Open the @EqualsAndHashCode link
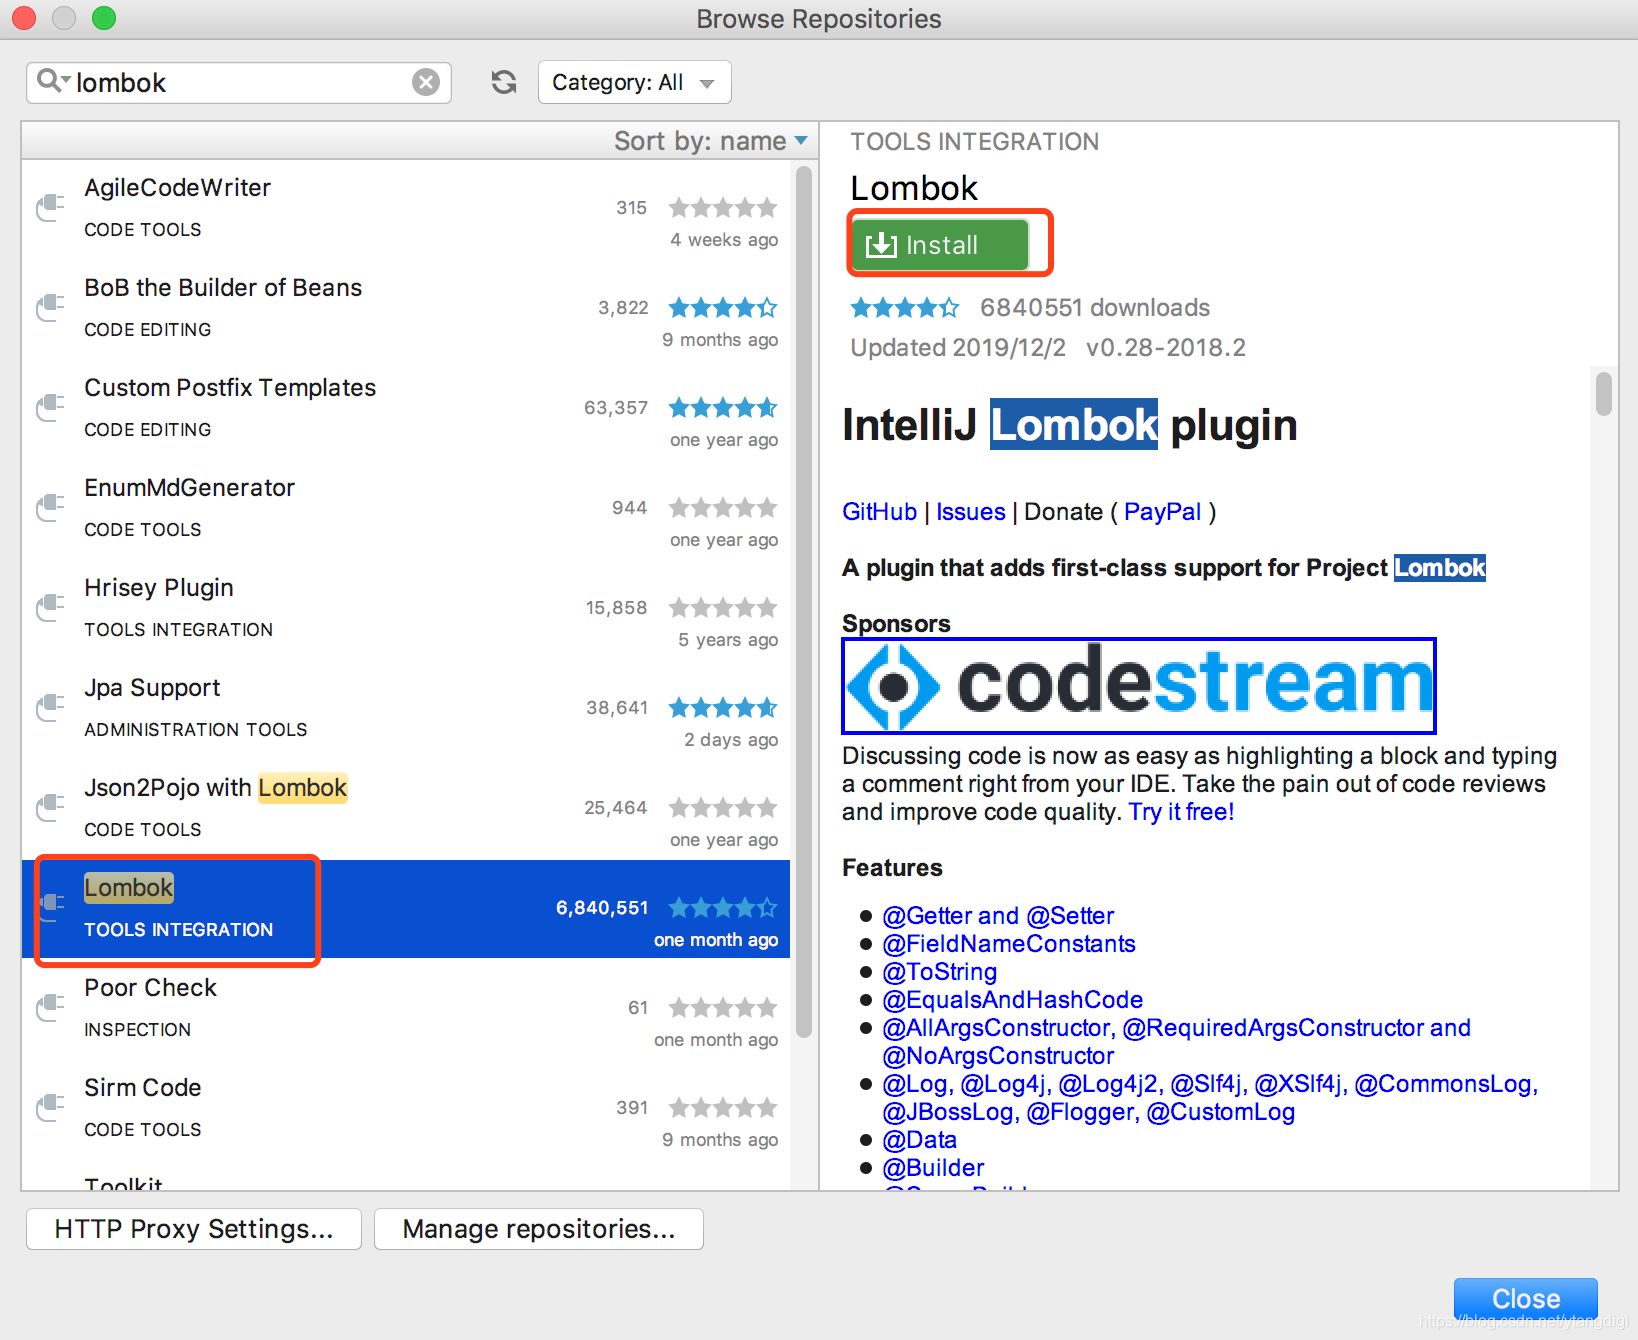1638x1340 pixels. [x=1013, y=1000]
